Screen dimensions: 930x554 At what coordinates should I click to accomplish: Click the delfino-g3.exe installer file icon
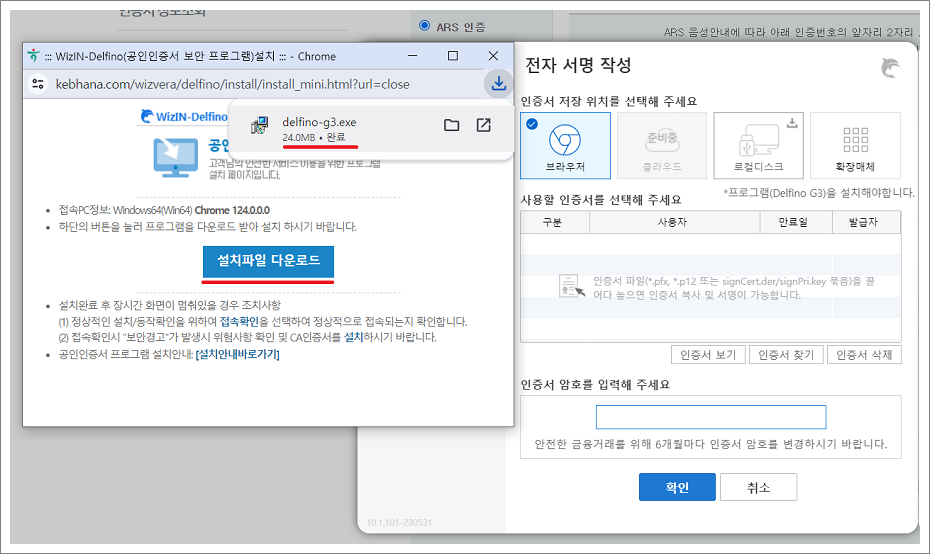pos(259,125)
